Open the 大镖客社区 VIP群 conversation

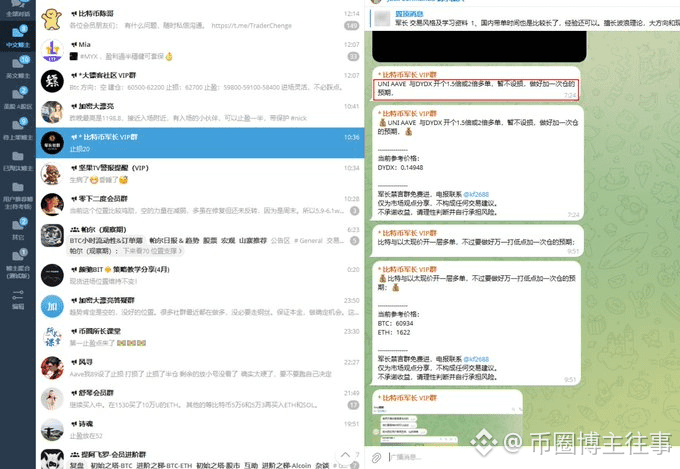[x=200, y=81]
